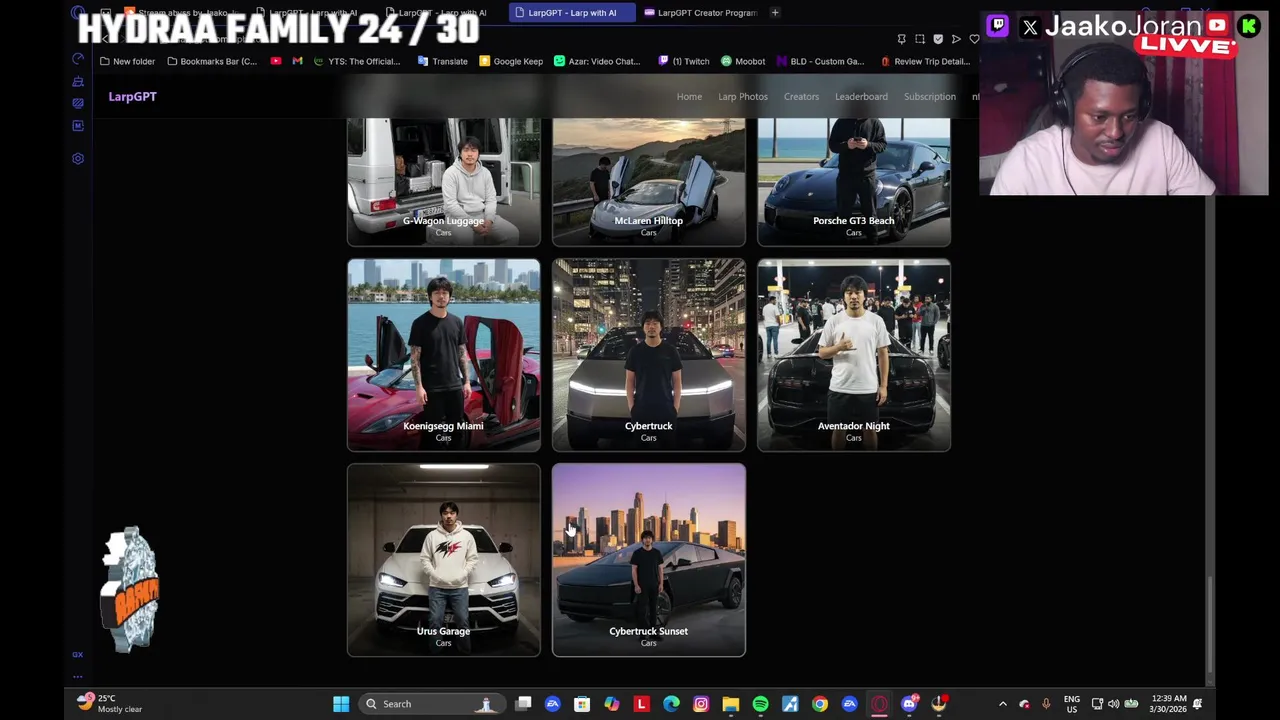Select the Cybertruck photo card
This screenshot has height=720, width=1280.
[648, 355]
